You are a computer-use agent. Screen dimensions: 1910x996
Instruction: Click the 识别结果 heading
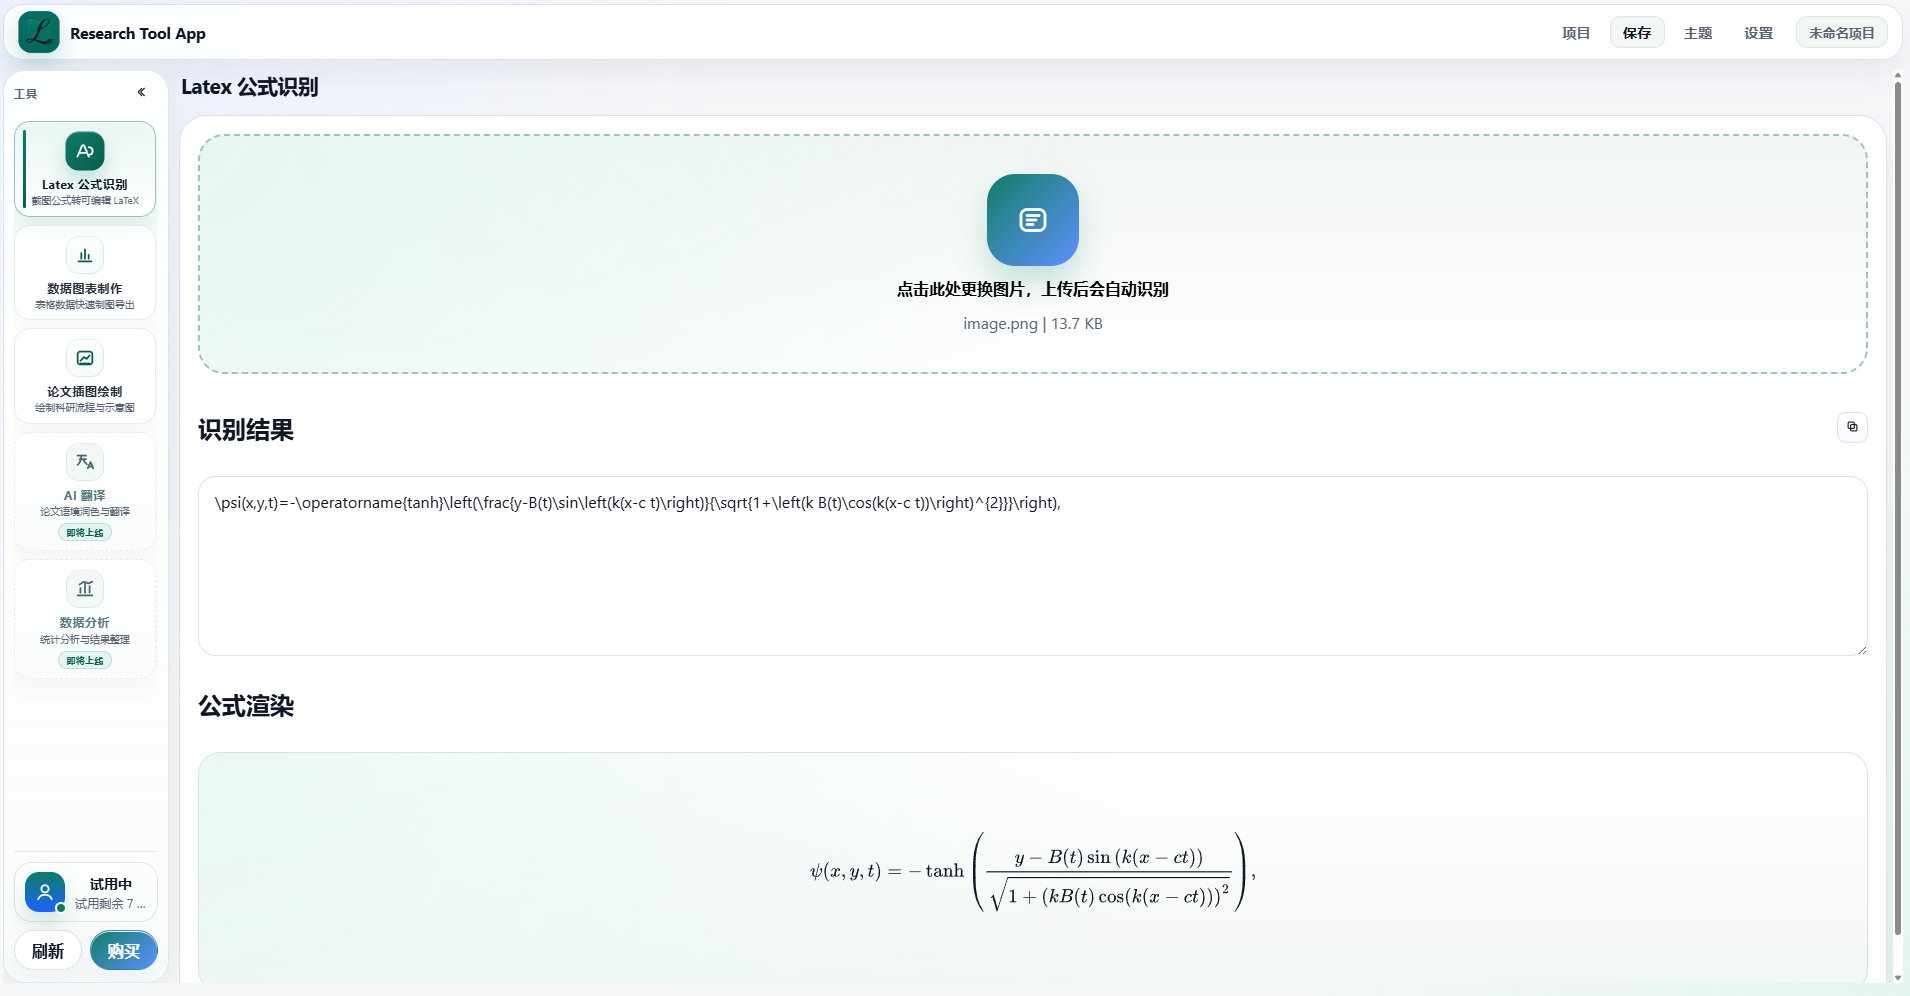[246, 430]
